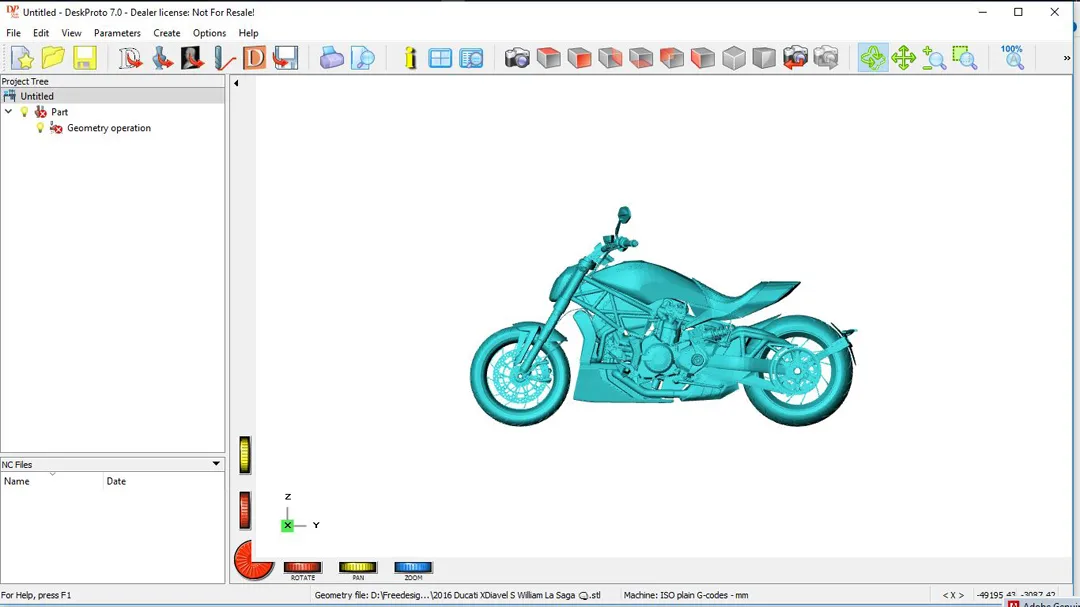This screenshot has width=1080, height=607.
Task: Activate the green pan arrows tool
Action: [x=903, y=58]
